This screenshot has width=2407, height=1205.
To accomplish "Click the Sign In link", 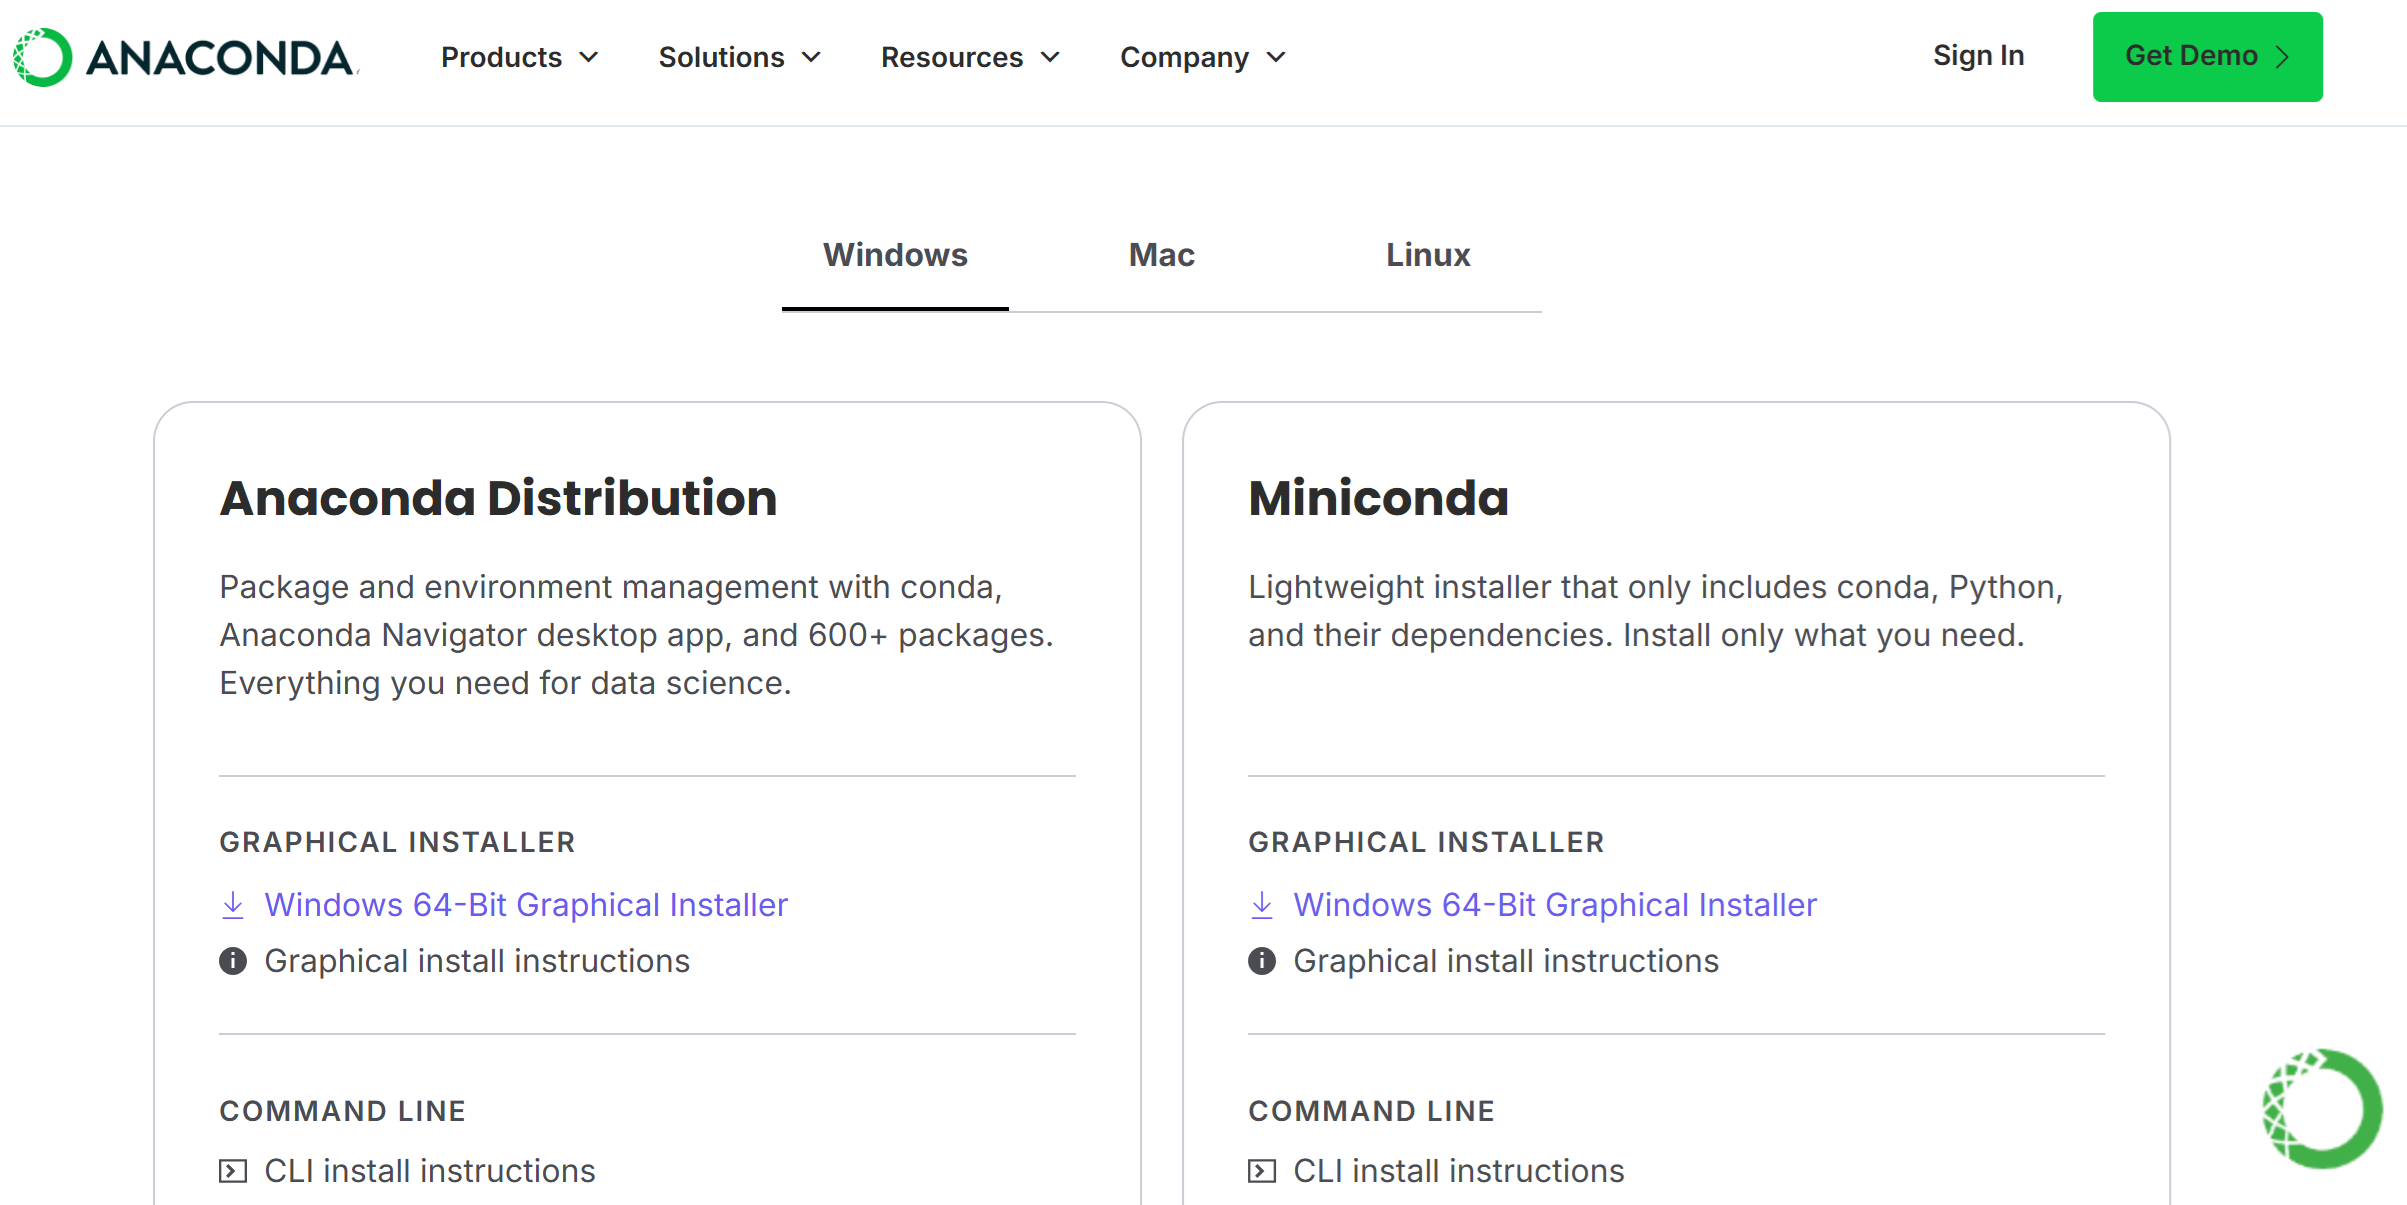I will point(1978,56).
